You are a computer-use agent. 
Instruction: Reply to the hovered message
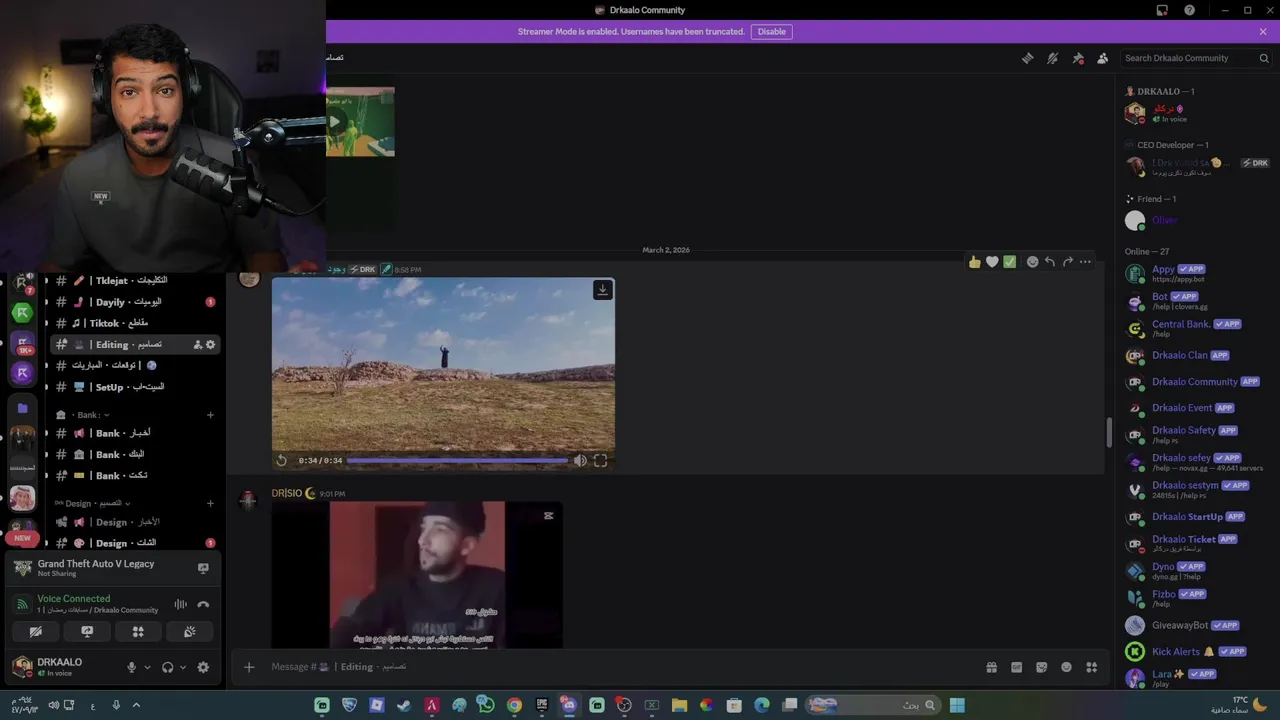coord(1050,262)
